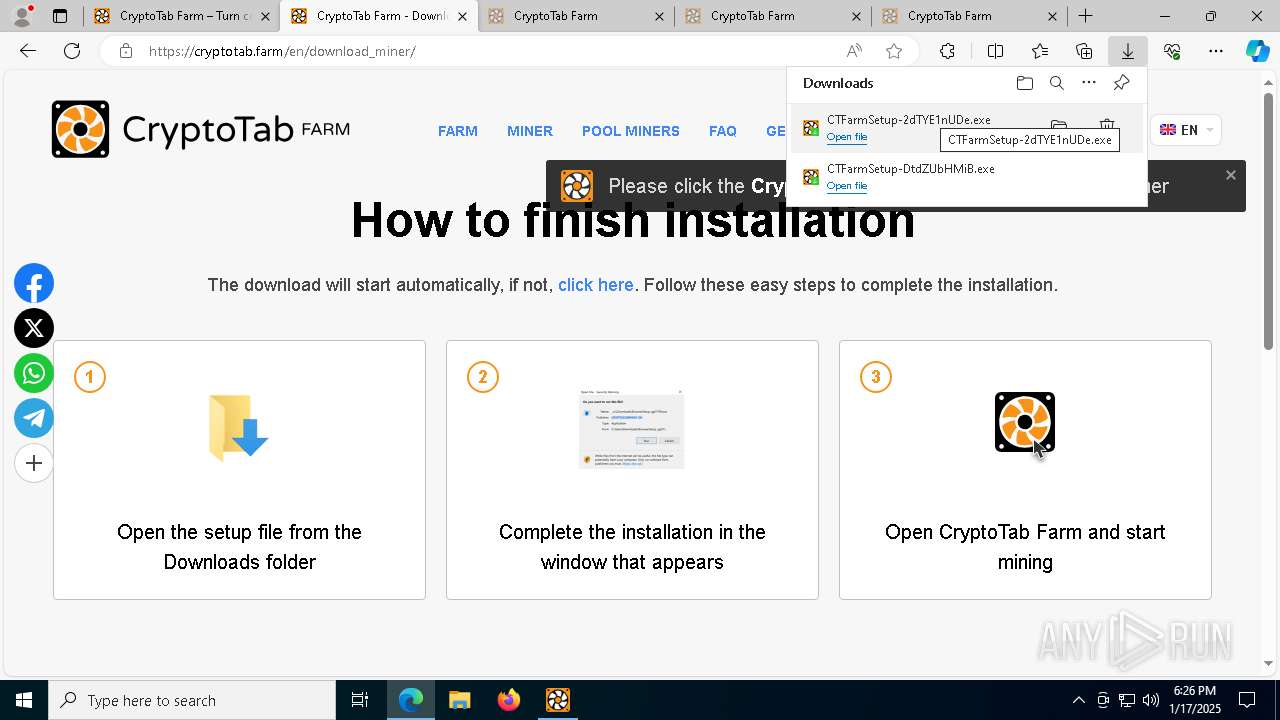Expand more share options plus icon
This screenshot has width=1280, height=720.
pos(34,463)
